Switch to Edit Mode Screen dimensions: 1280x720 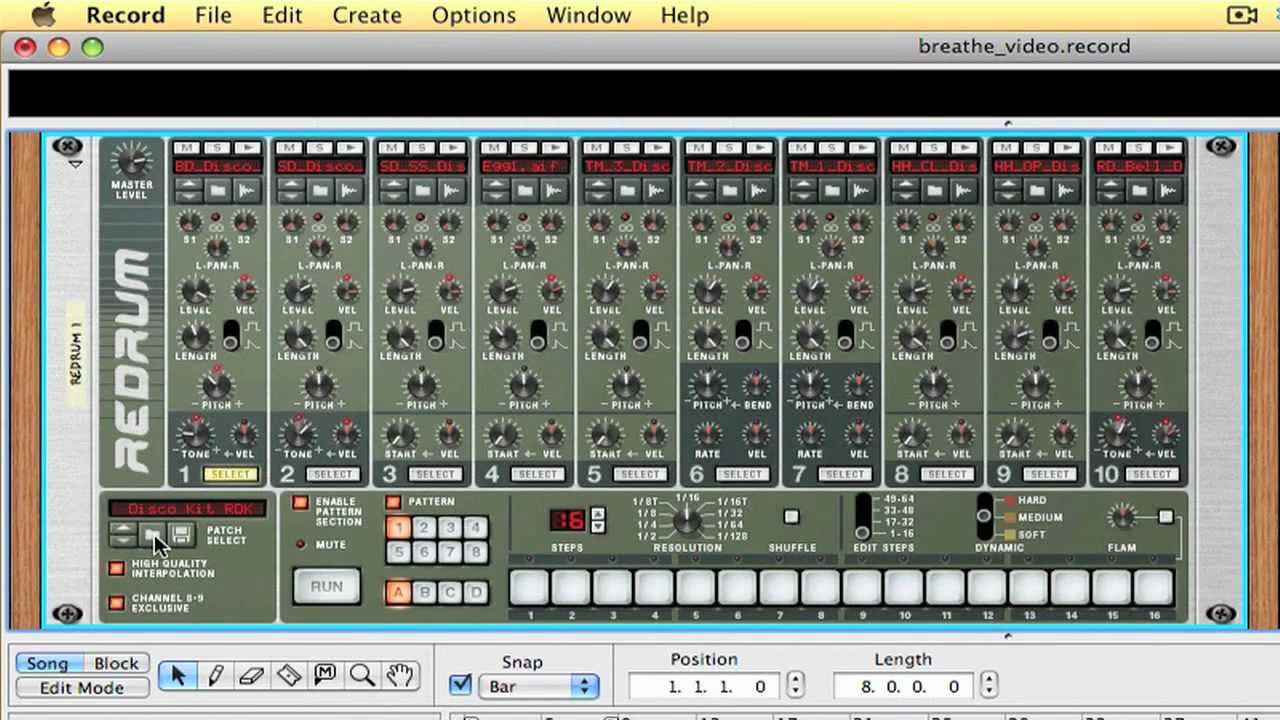coord(82,688)
